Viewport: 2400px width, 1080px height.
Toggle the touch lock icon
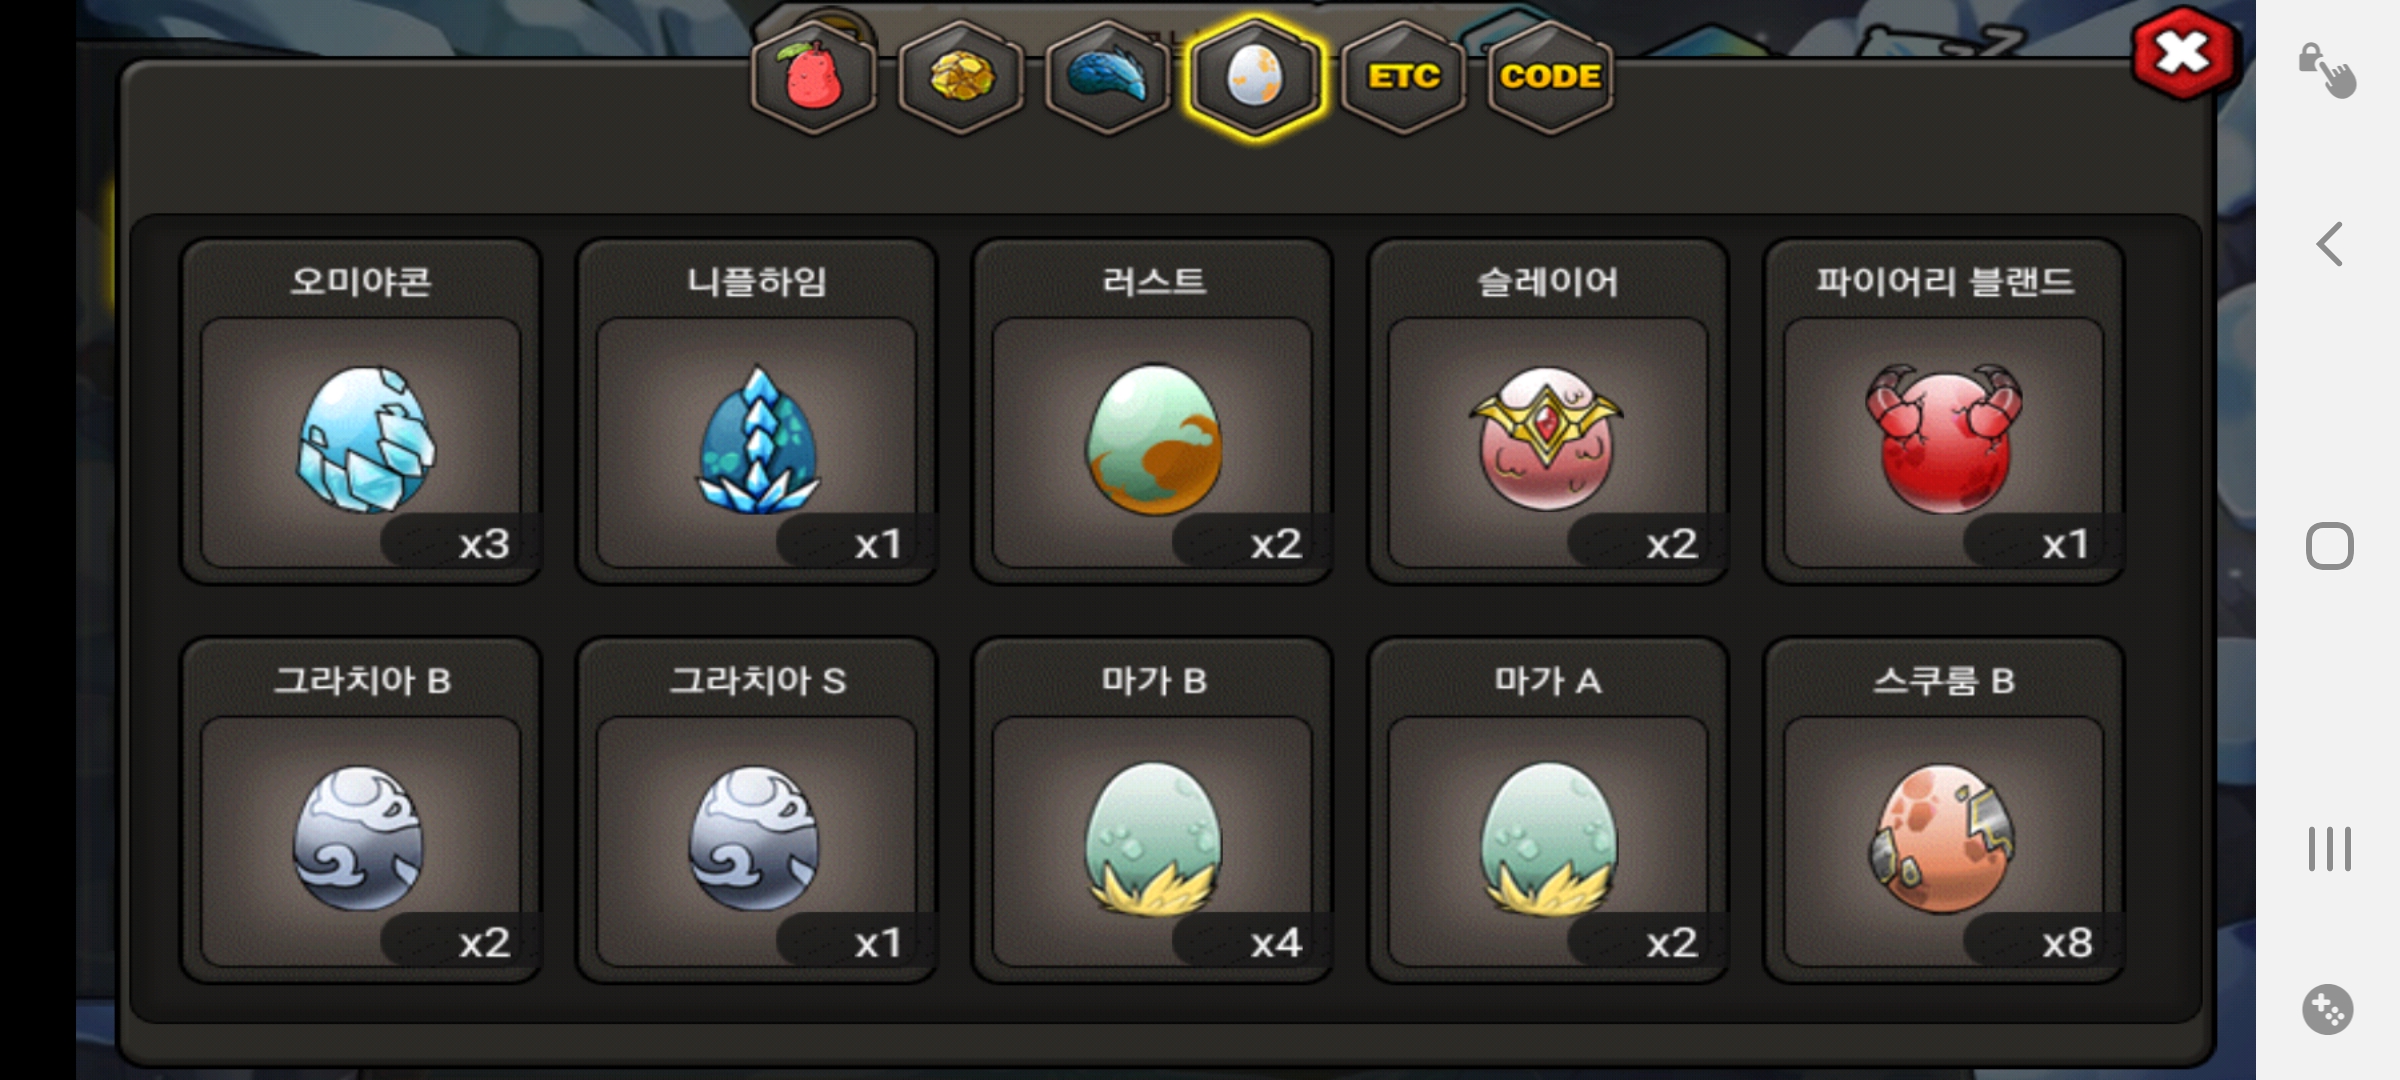click(x=2327, y=70)
